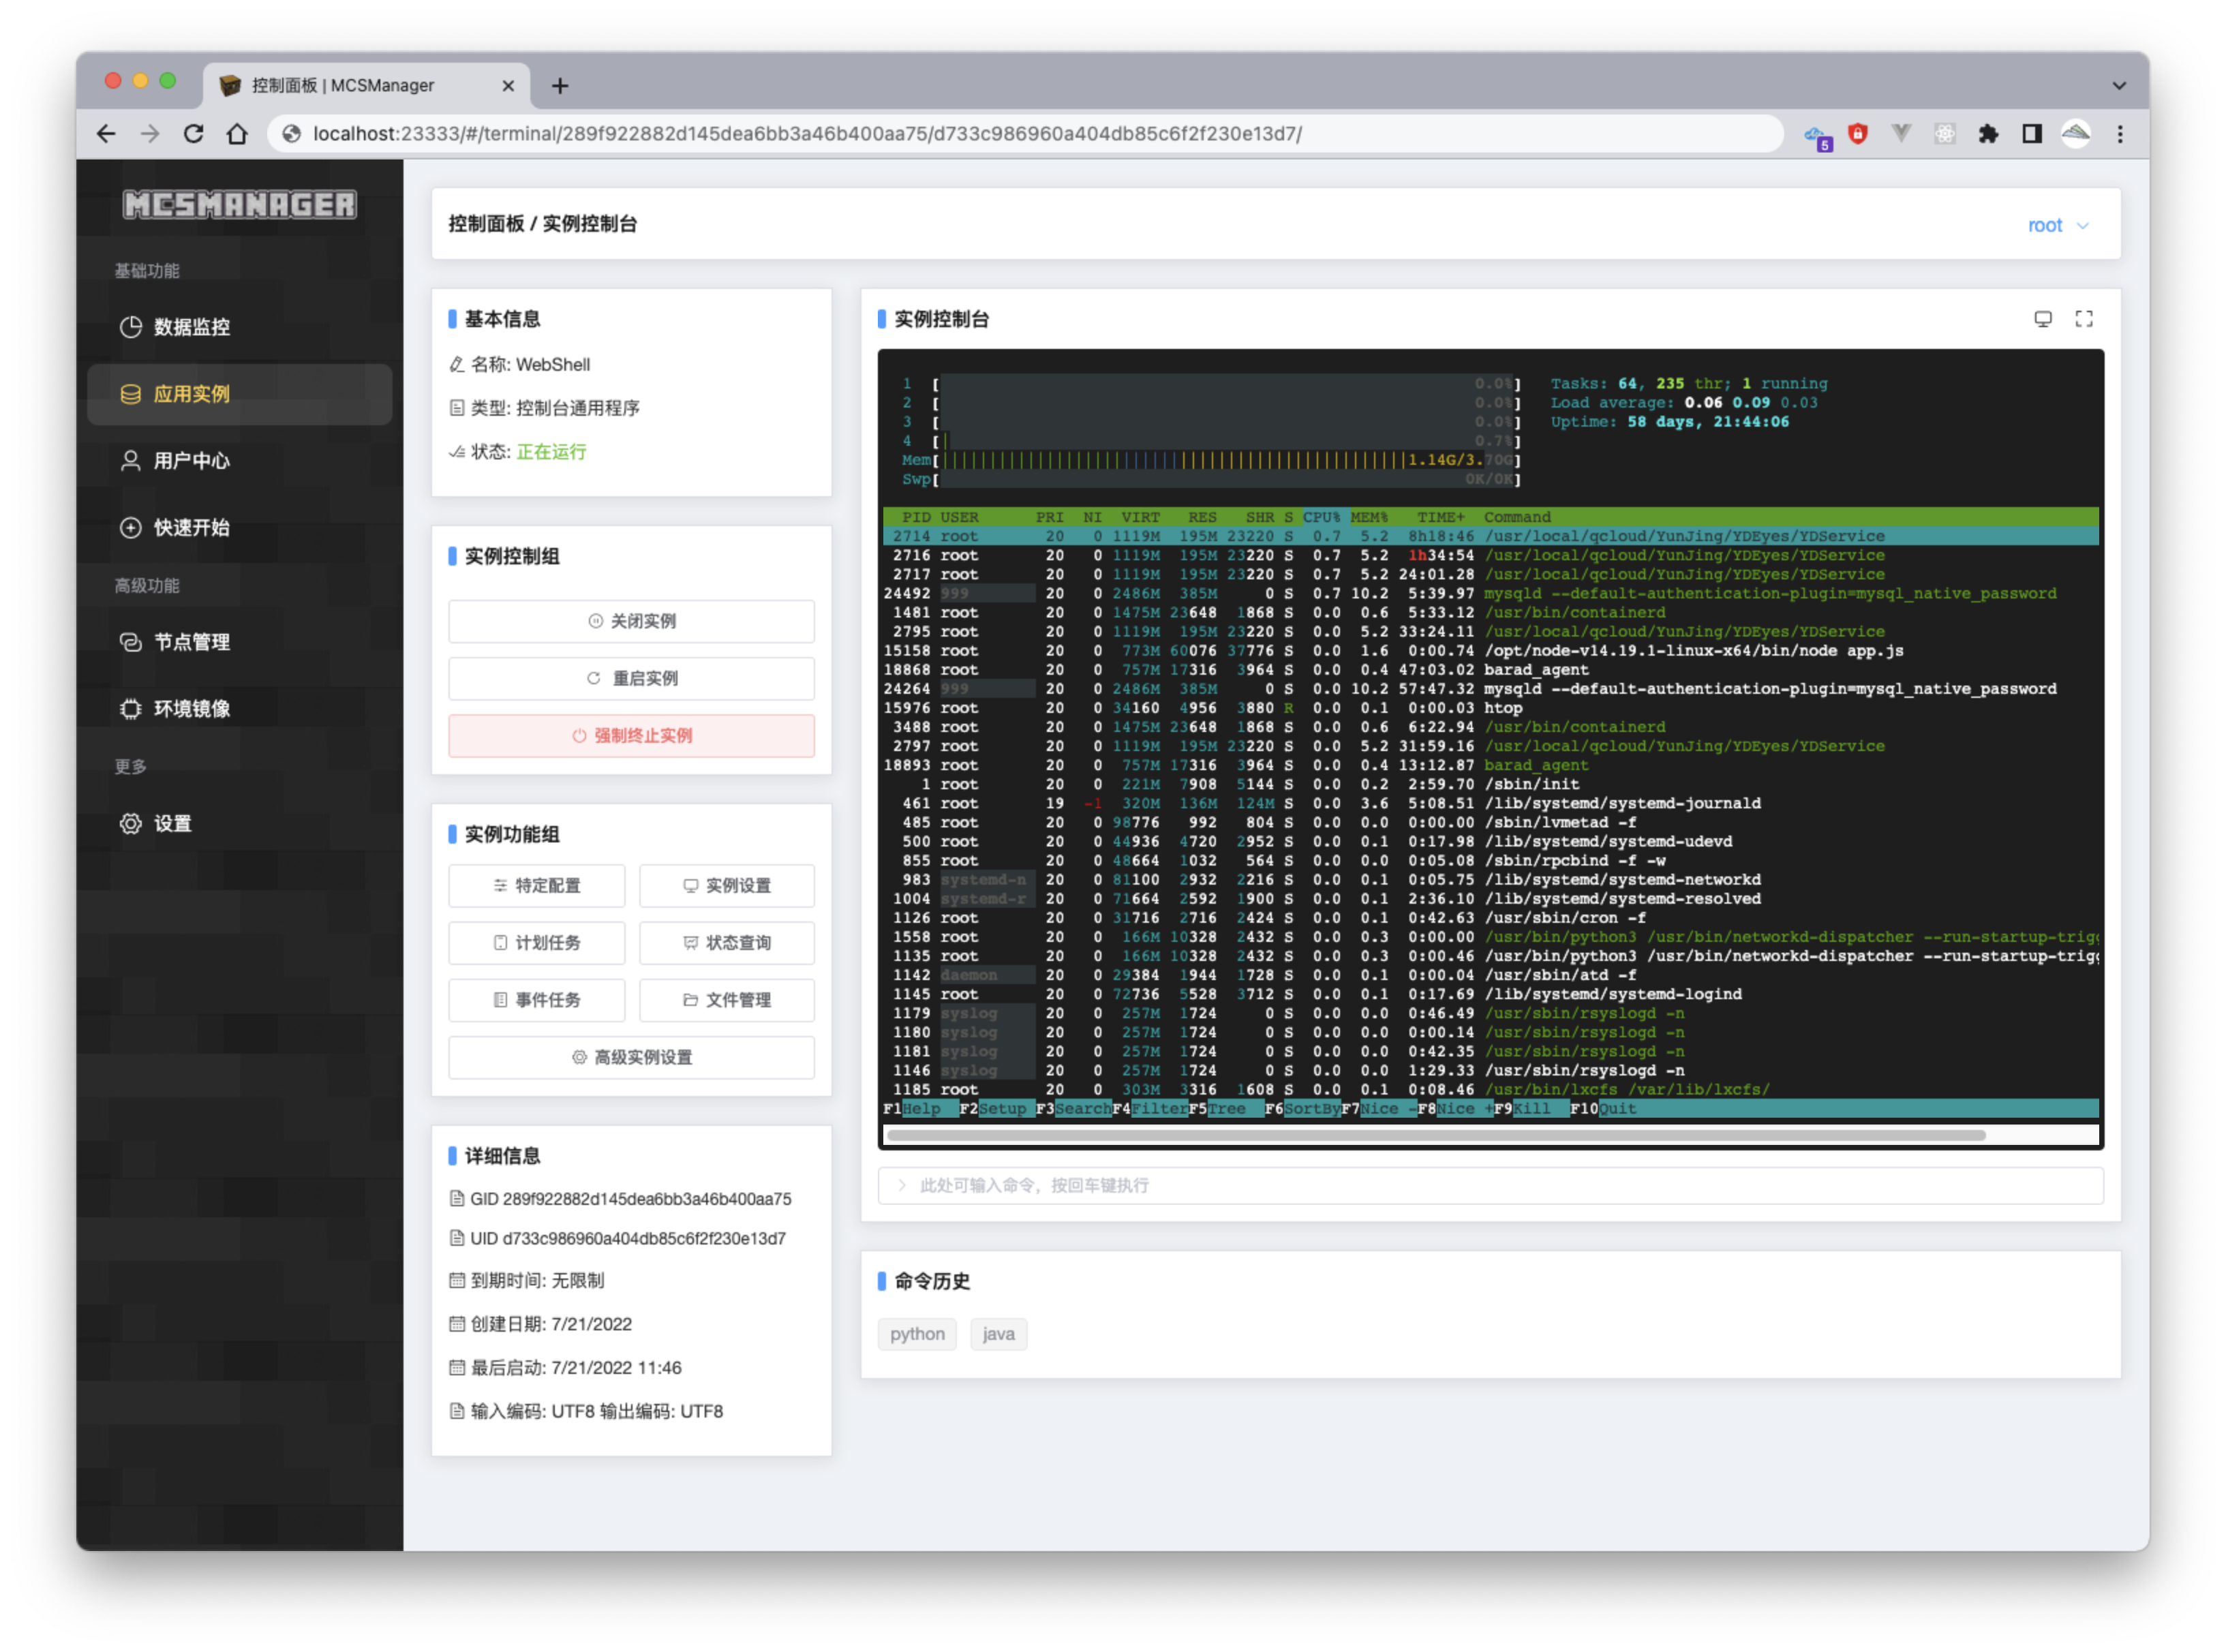Screen dimensions: 2226x1652
Task: Open 环境镜像 from the sidebar
Action: pyautogui.click(x=191, y=709)
